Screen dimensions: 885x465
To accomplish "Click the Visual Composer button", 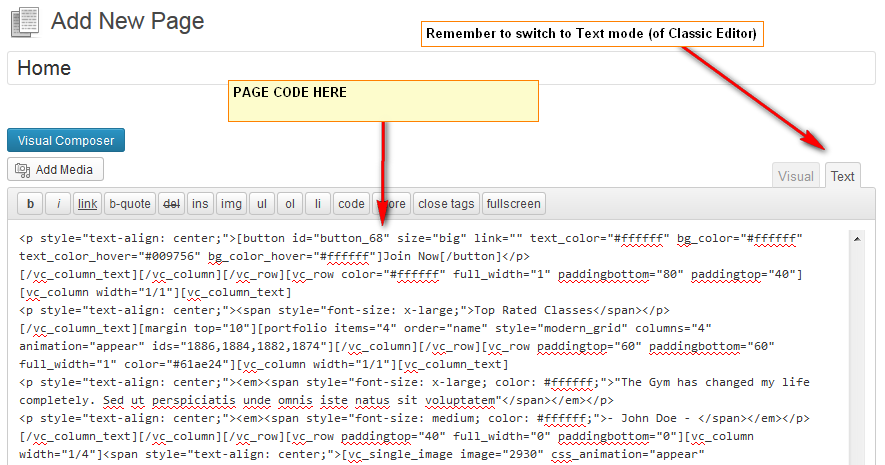I will (x=66, y=140).
